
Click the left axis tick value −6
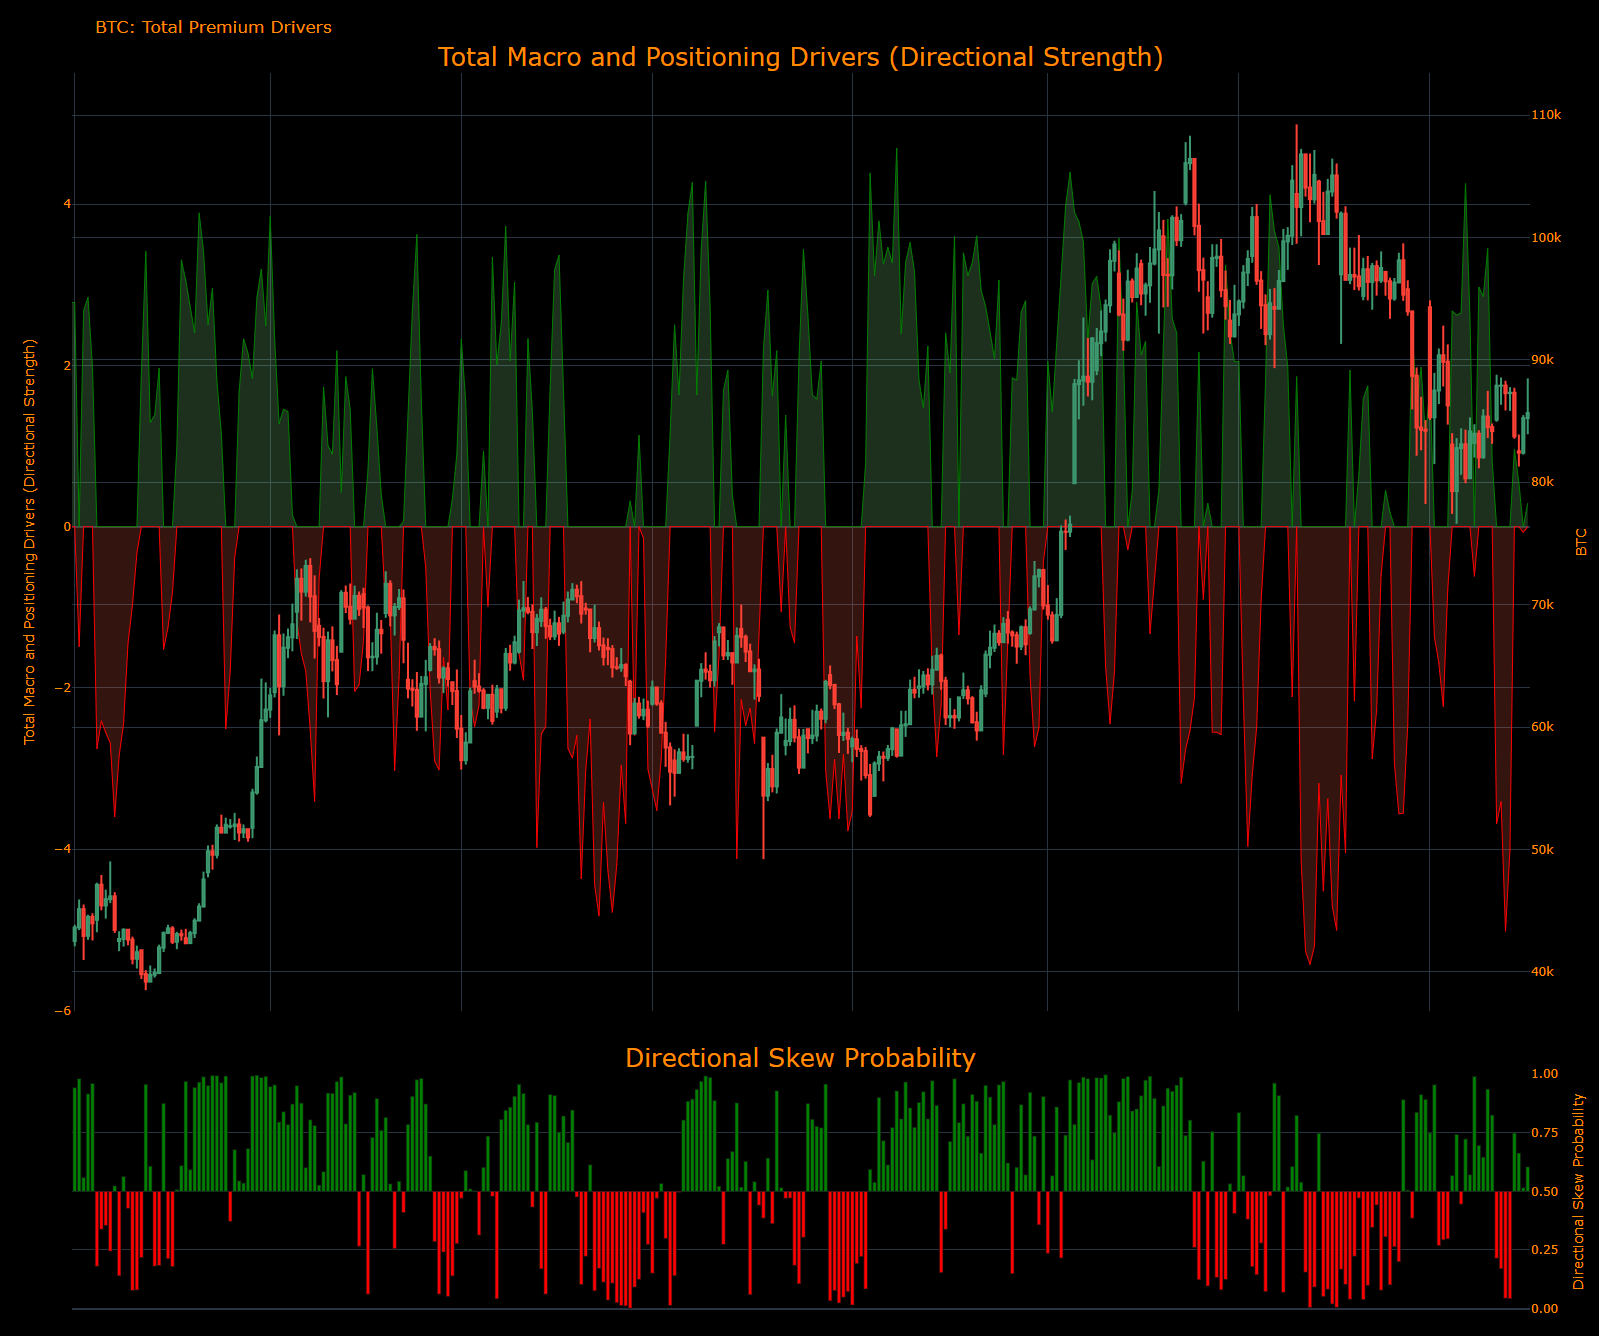tap(62, 1011)
